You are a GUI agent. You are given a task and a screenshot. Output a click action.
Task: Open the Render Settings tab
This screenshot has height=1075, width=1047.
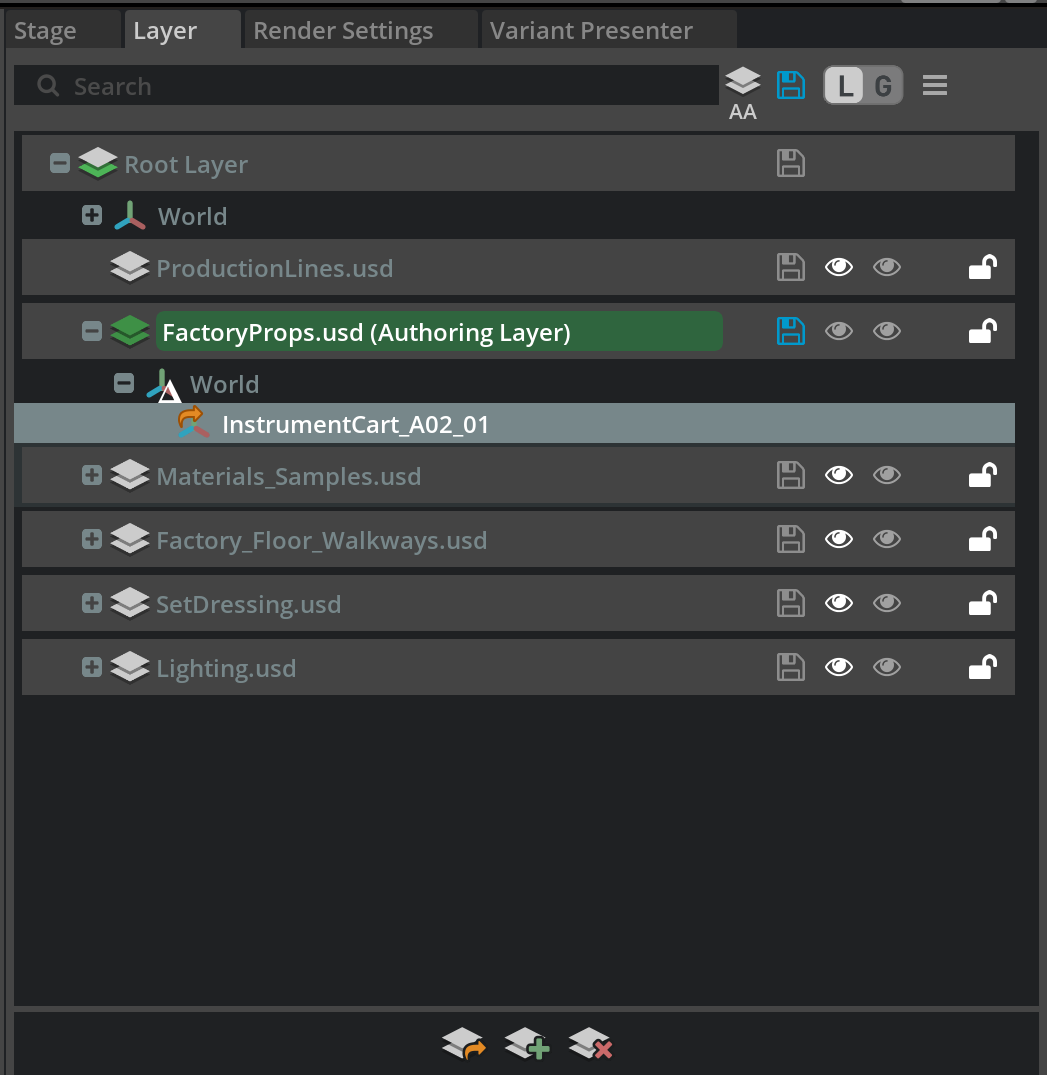(343, 31)
